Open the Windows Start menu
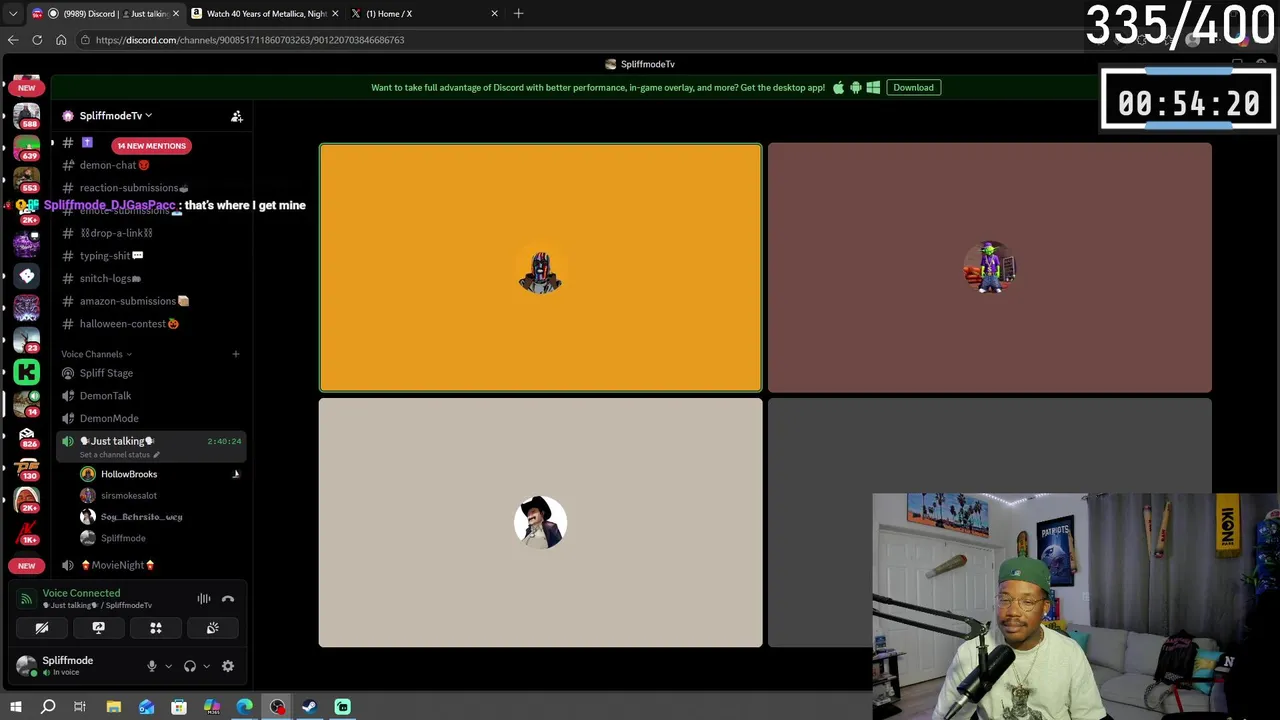 (15, 707)
